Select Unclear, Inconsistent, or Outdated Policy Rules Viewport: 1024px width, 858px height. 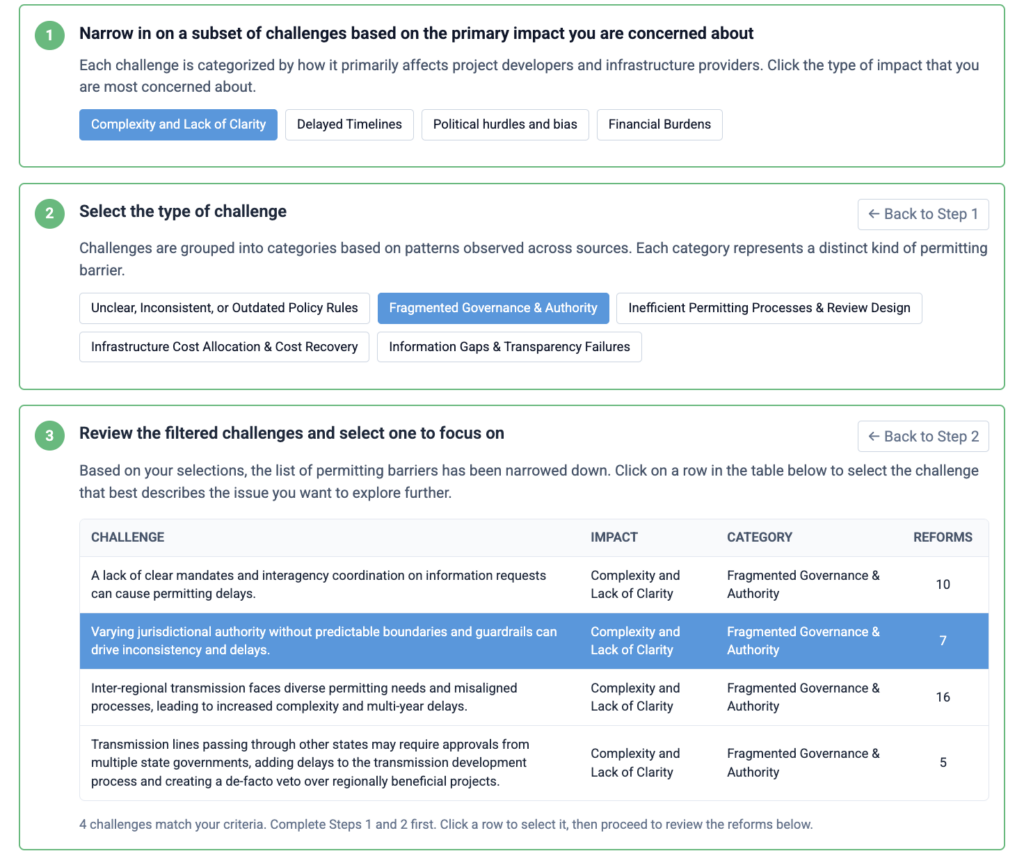tap(224, 308)
